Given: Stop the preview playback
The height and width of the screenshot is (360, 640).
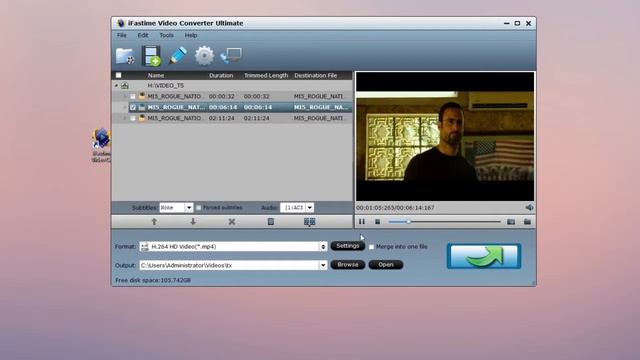Looking at the screenshot, I should [378, 222].
